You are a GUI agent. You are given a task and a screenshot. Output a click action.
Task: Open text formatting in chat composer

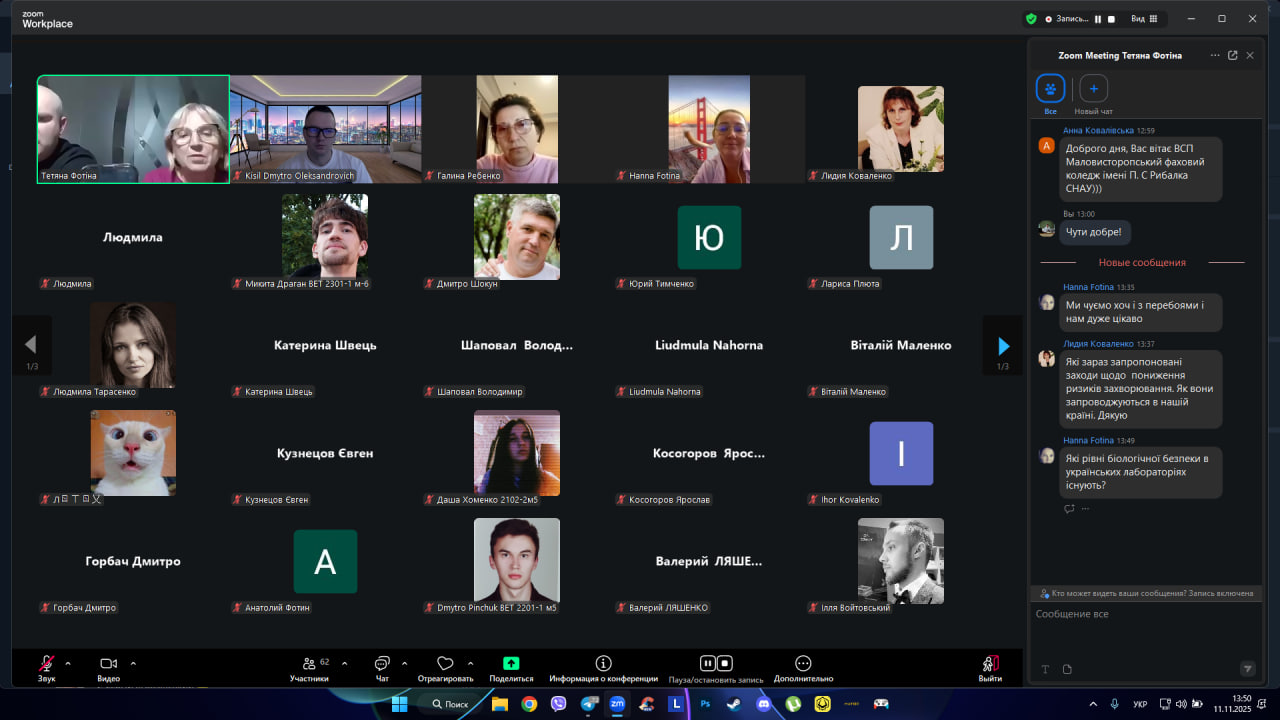[x=1045, y=669]
